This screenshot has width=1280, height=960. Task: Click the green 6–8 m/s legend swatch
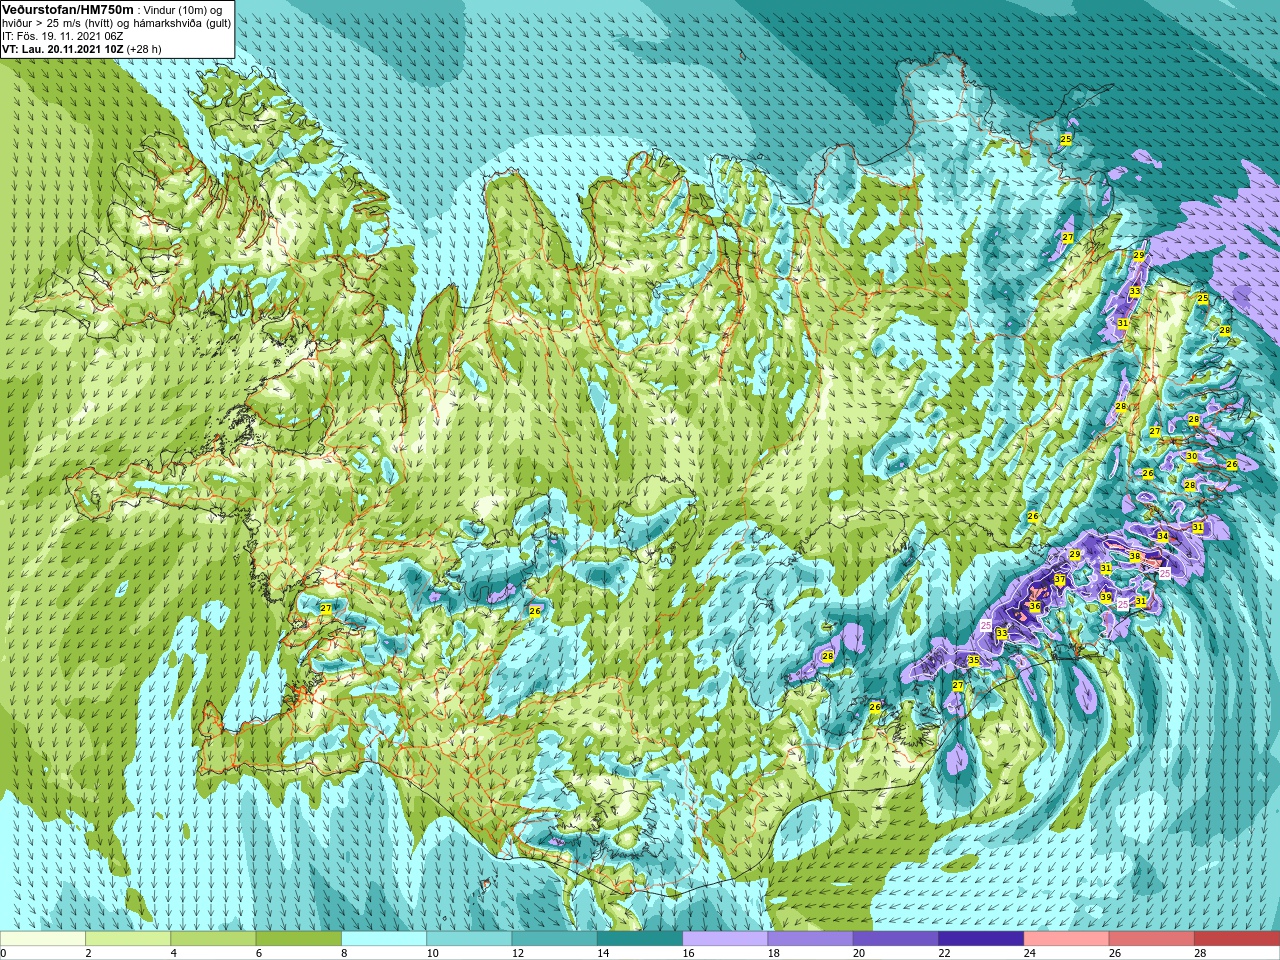pyautogui.click(x=298, y=939)
